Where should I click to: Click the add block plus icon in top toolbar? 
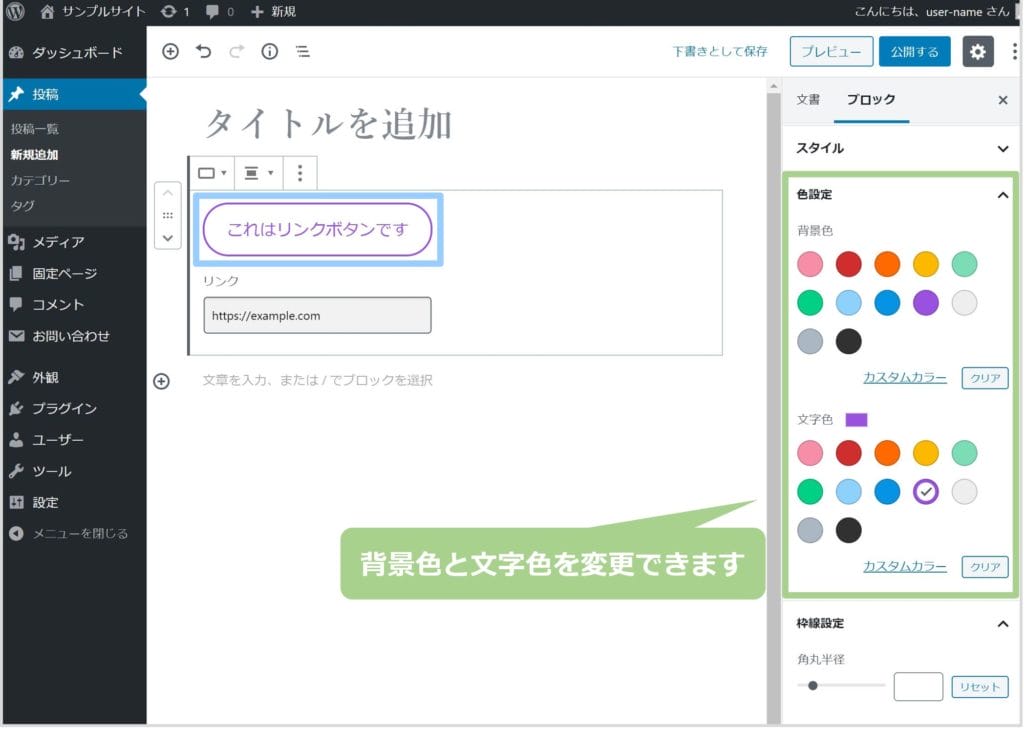coord(170,52)
